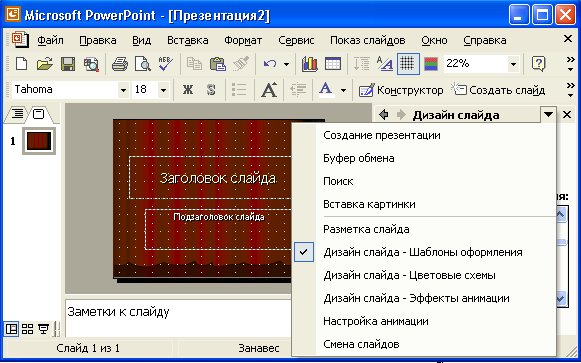Toggle the show grid button

pos(408,64)
